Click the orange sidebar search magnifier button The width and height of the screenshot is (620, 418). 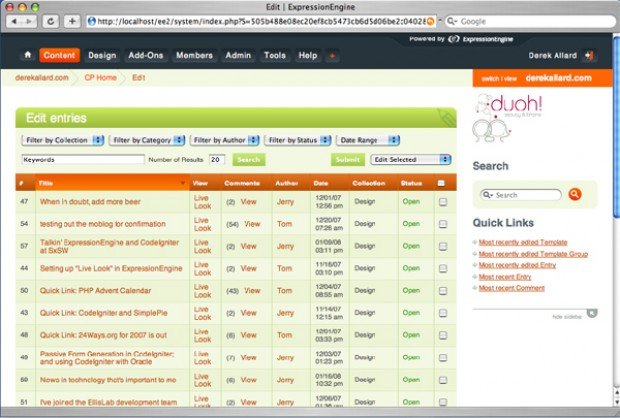tap(575, 194)
